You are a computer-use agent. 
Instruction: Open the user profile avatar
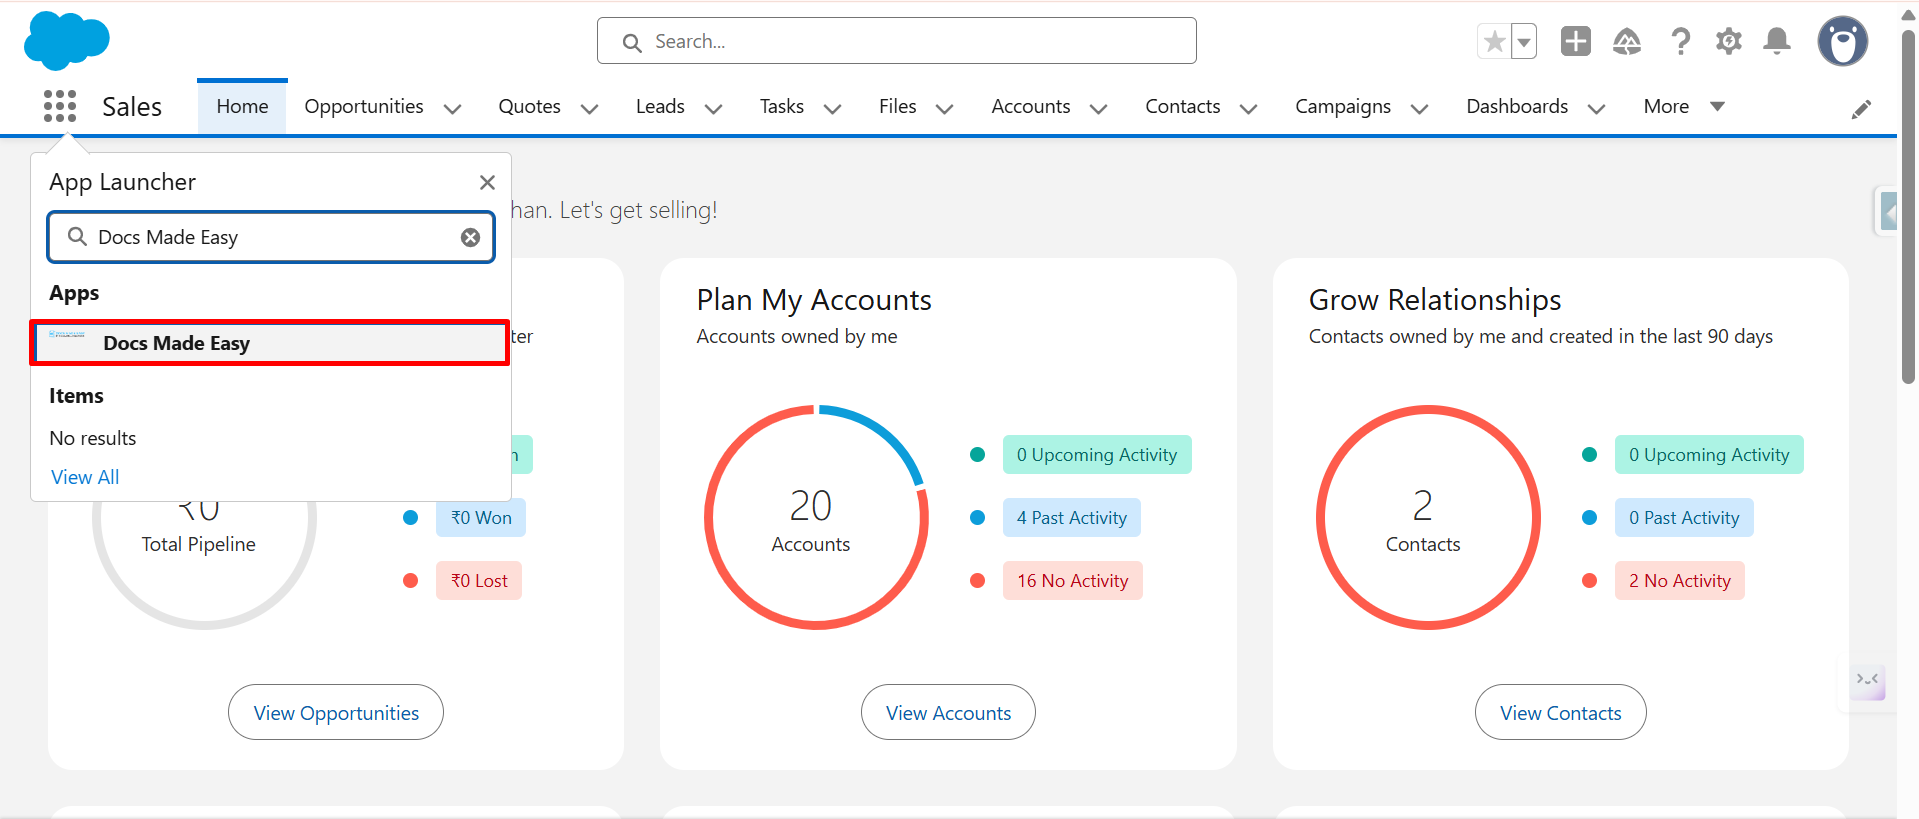click(x=1842, y=41)
